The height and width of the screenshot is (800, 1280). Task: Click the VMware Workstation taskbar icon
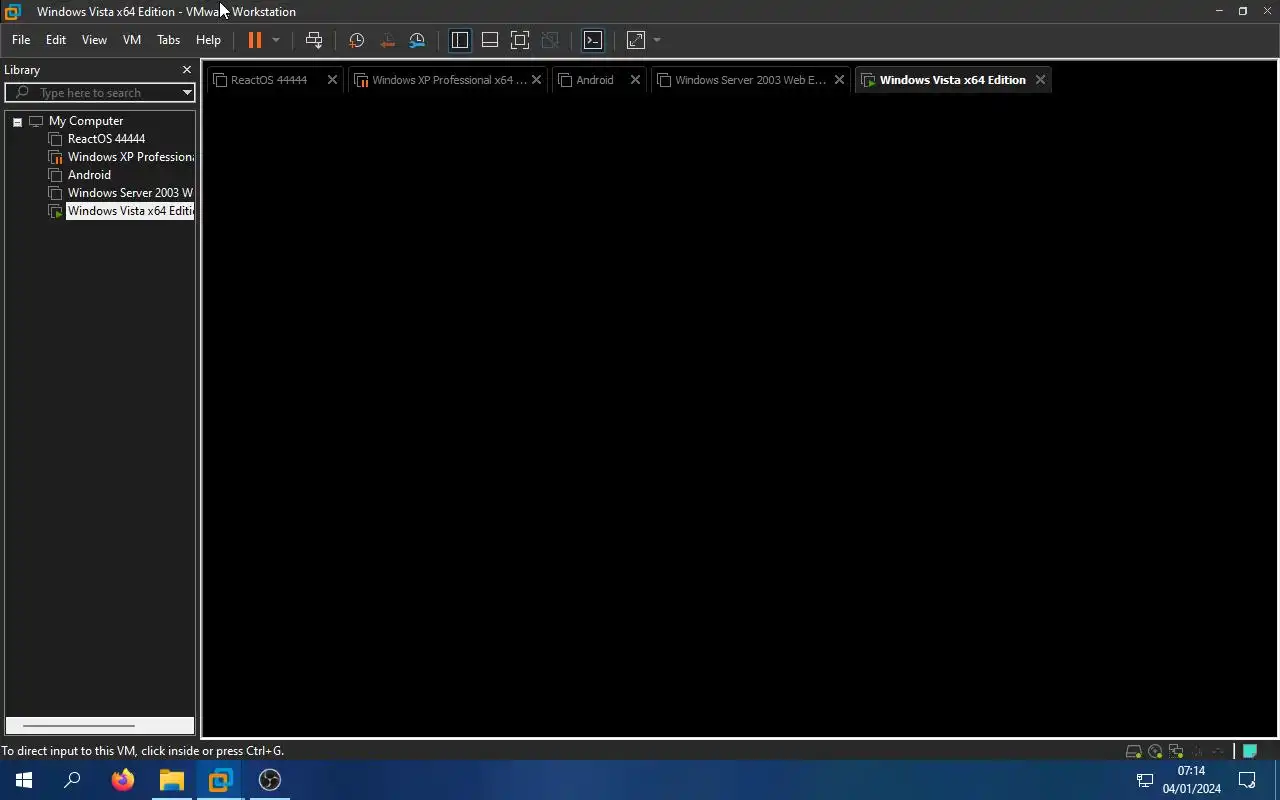point(220,780)
